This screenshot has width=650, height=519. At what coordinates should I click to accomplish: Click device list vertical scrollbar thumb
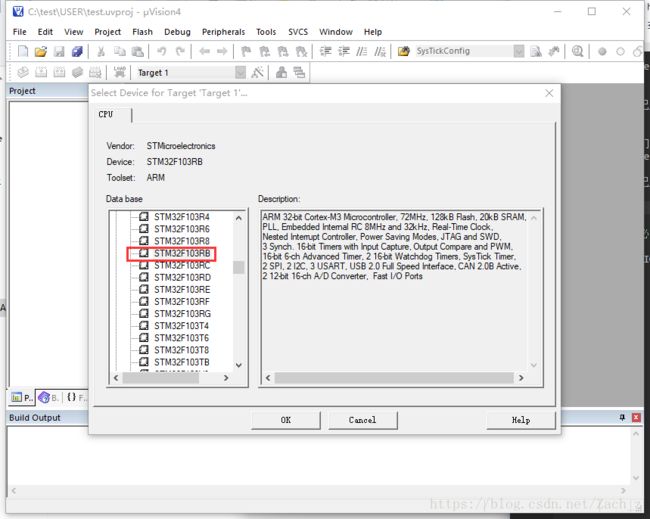tap(239, 267)
